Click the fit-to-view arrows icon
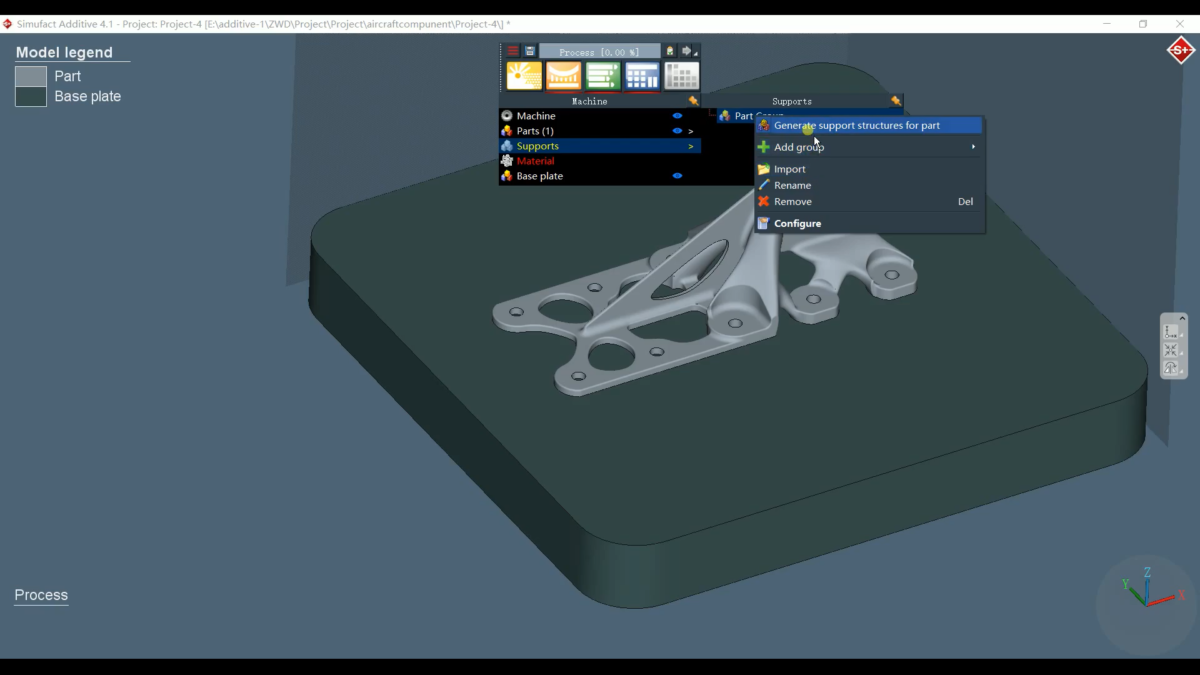The height and width of the screenshot is (675, 1200). coord(1171,350)
